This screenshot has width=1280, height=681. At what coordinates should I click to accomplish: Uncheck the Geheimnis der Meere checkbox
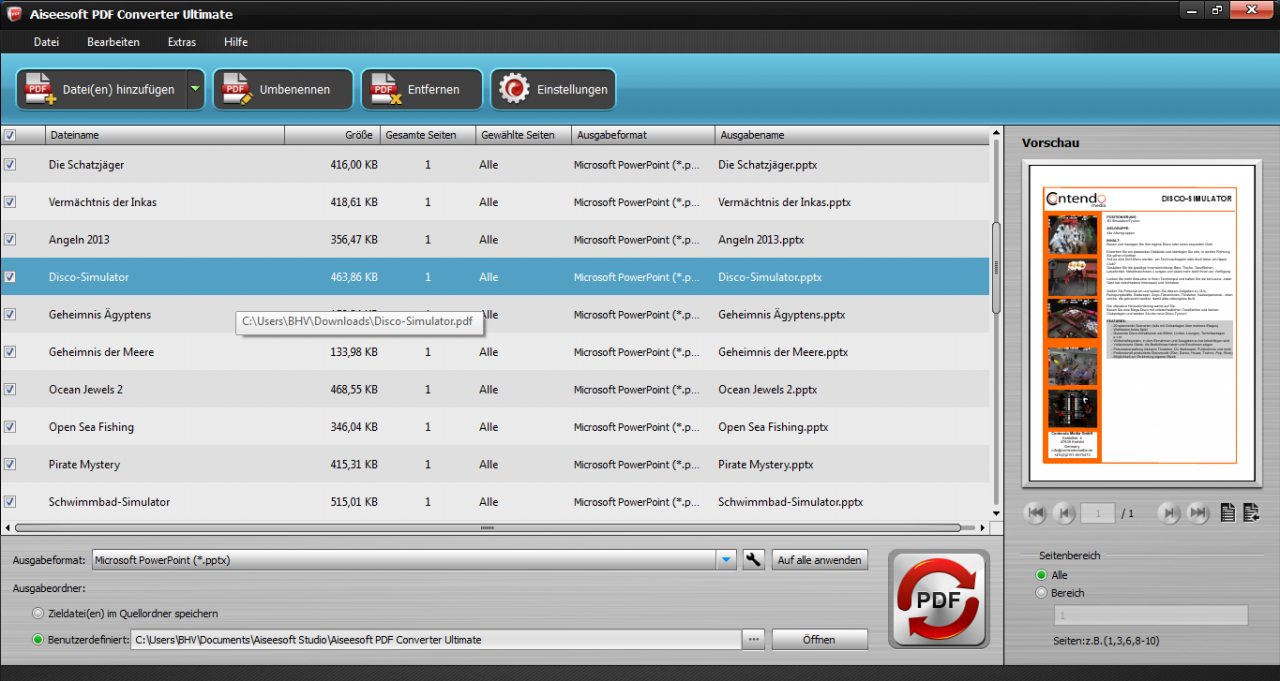[x=10, y=352]
